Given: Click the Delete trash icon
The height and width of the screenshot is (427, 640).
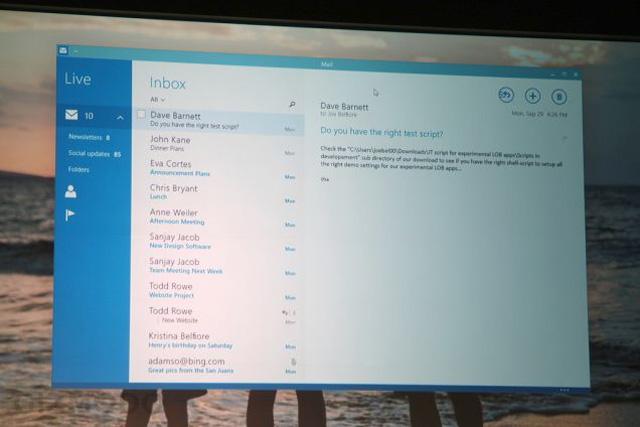Looking at the screenshot, I should click(x=559, y=97).
